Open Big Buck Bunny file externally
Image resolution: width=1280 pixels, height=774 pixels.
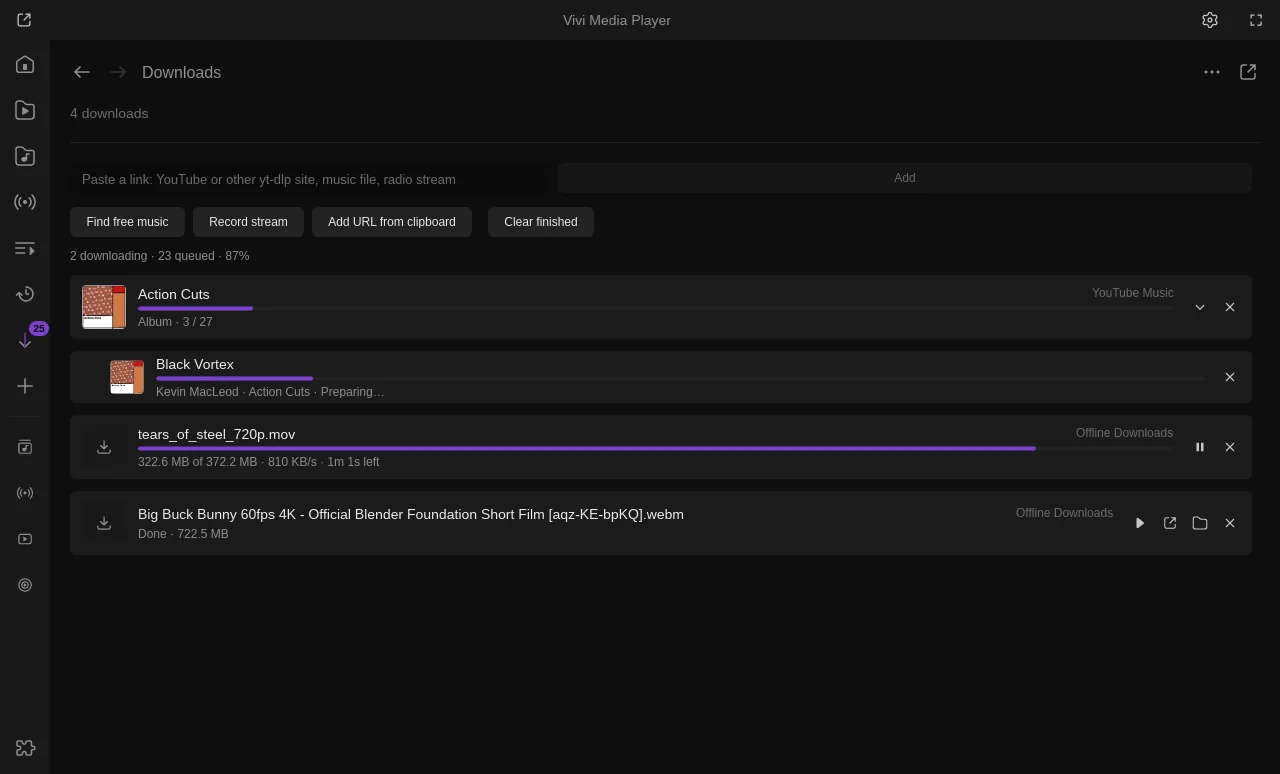point(1170,523)
